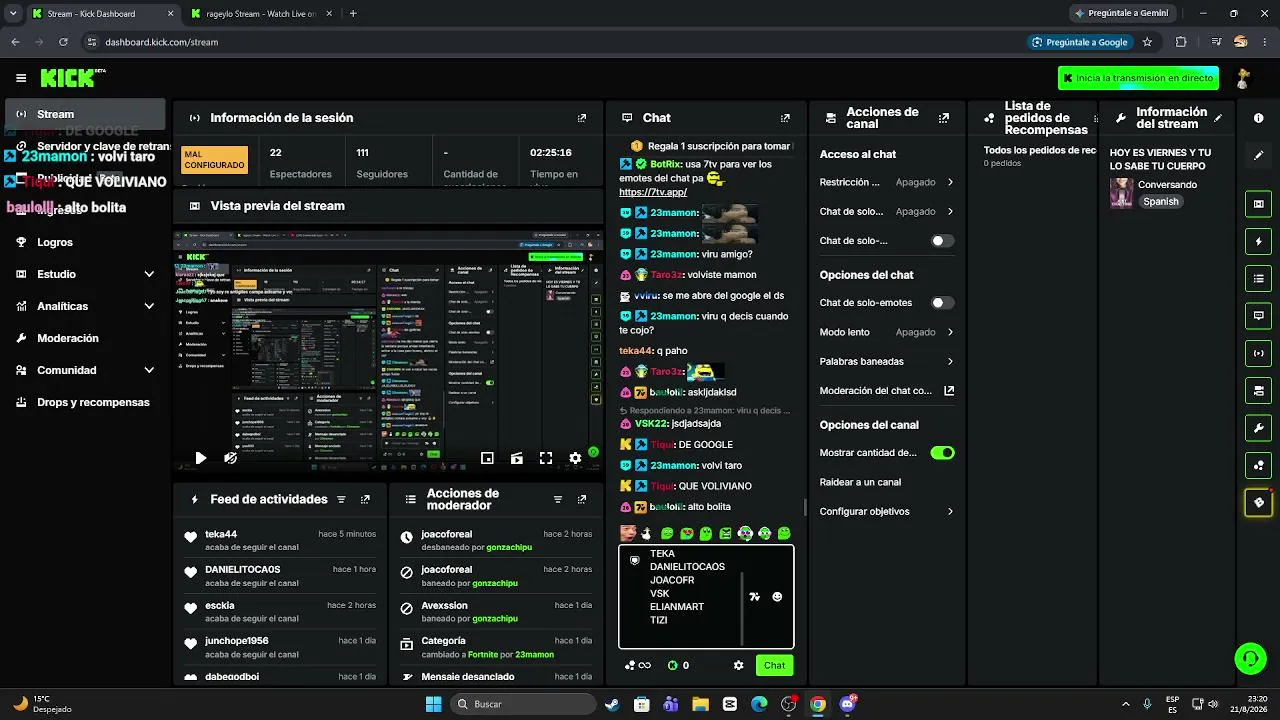Click the Spanish language tag
Screen dimensions: 1280x720
pyautogui.click(x=1161, y=202)
